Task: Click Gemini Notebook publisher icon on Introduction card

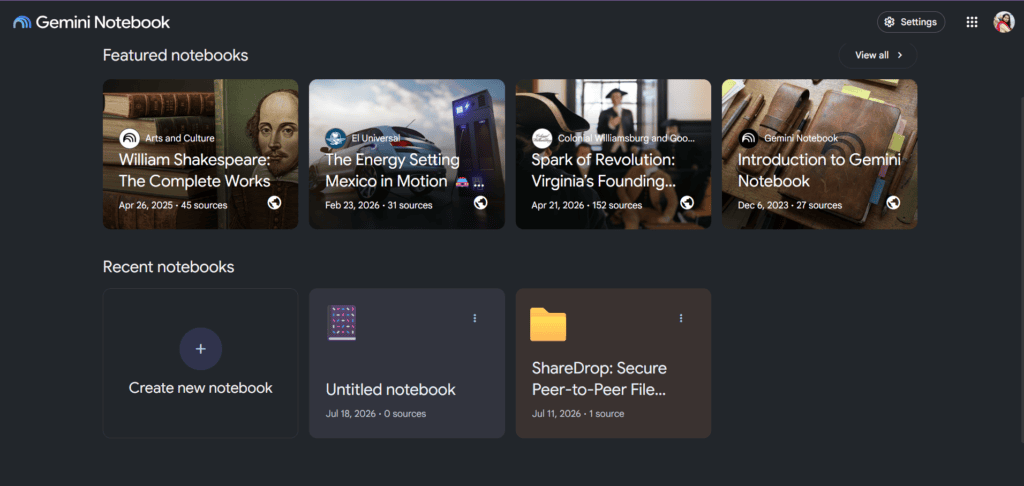Action: 748,138
